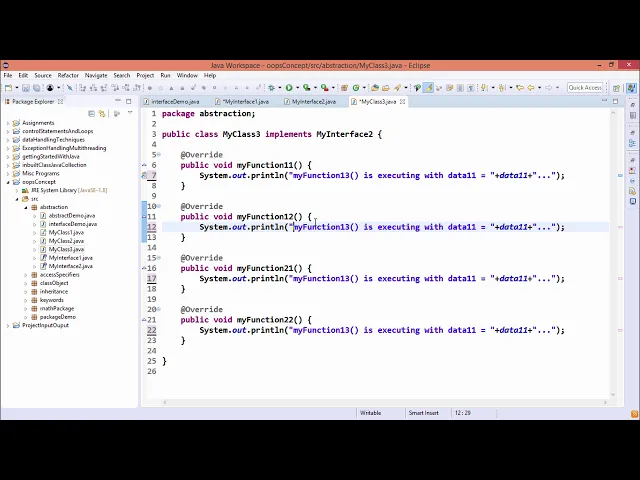The width and height of the screenshot is (640, 480).
Task: Click Writable in status bar
Action: click(371, 413)
